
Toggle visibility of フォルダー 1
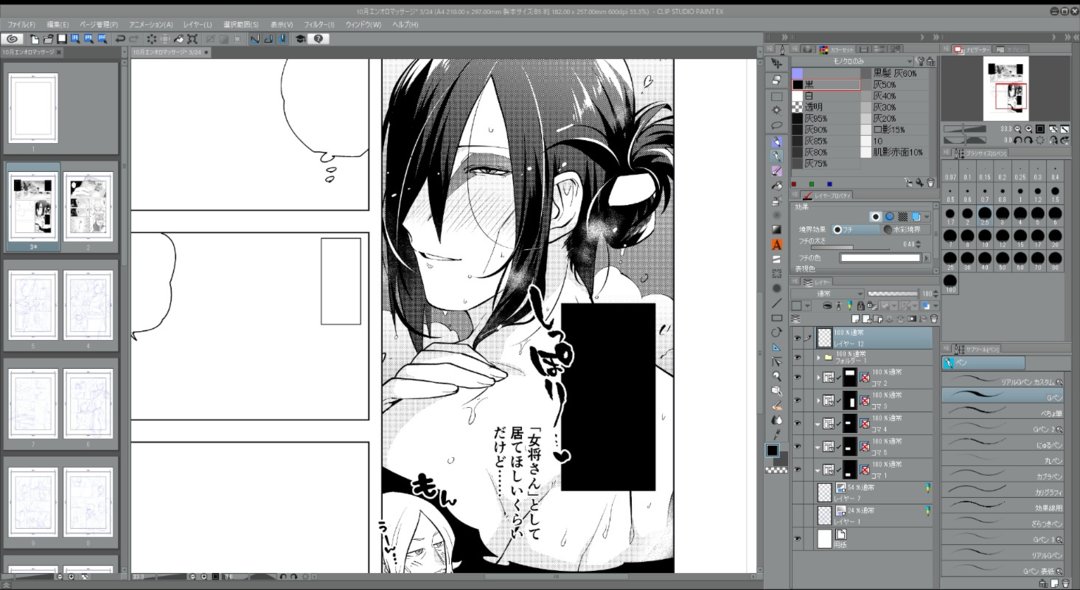coord(797,357)
